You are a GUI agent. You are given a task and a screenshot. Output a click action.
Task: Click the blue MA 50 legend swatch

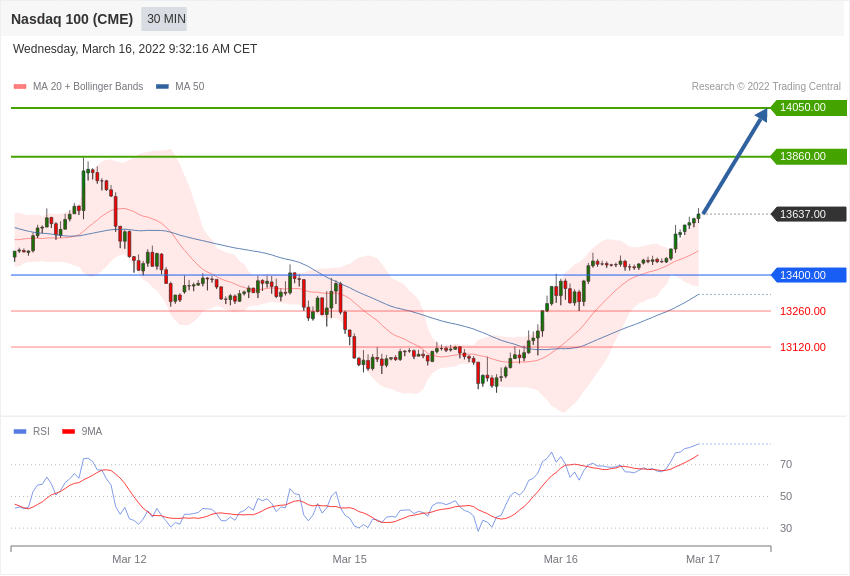click(162, 87)
